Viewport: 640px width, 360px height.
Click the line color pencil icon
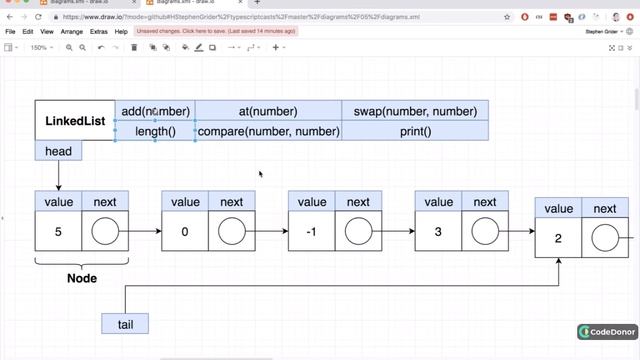click(x=199, y=48)
